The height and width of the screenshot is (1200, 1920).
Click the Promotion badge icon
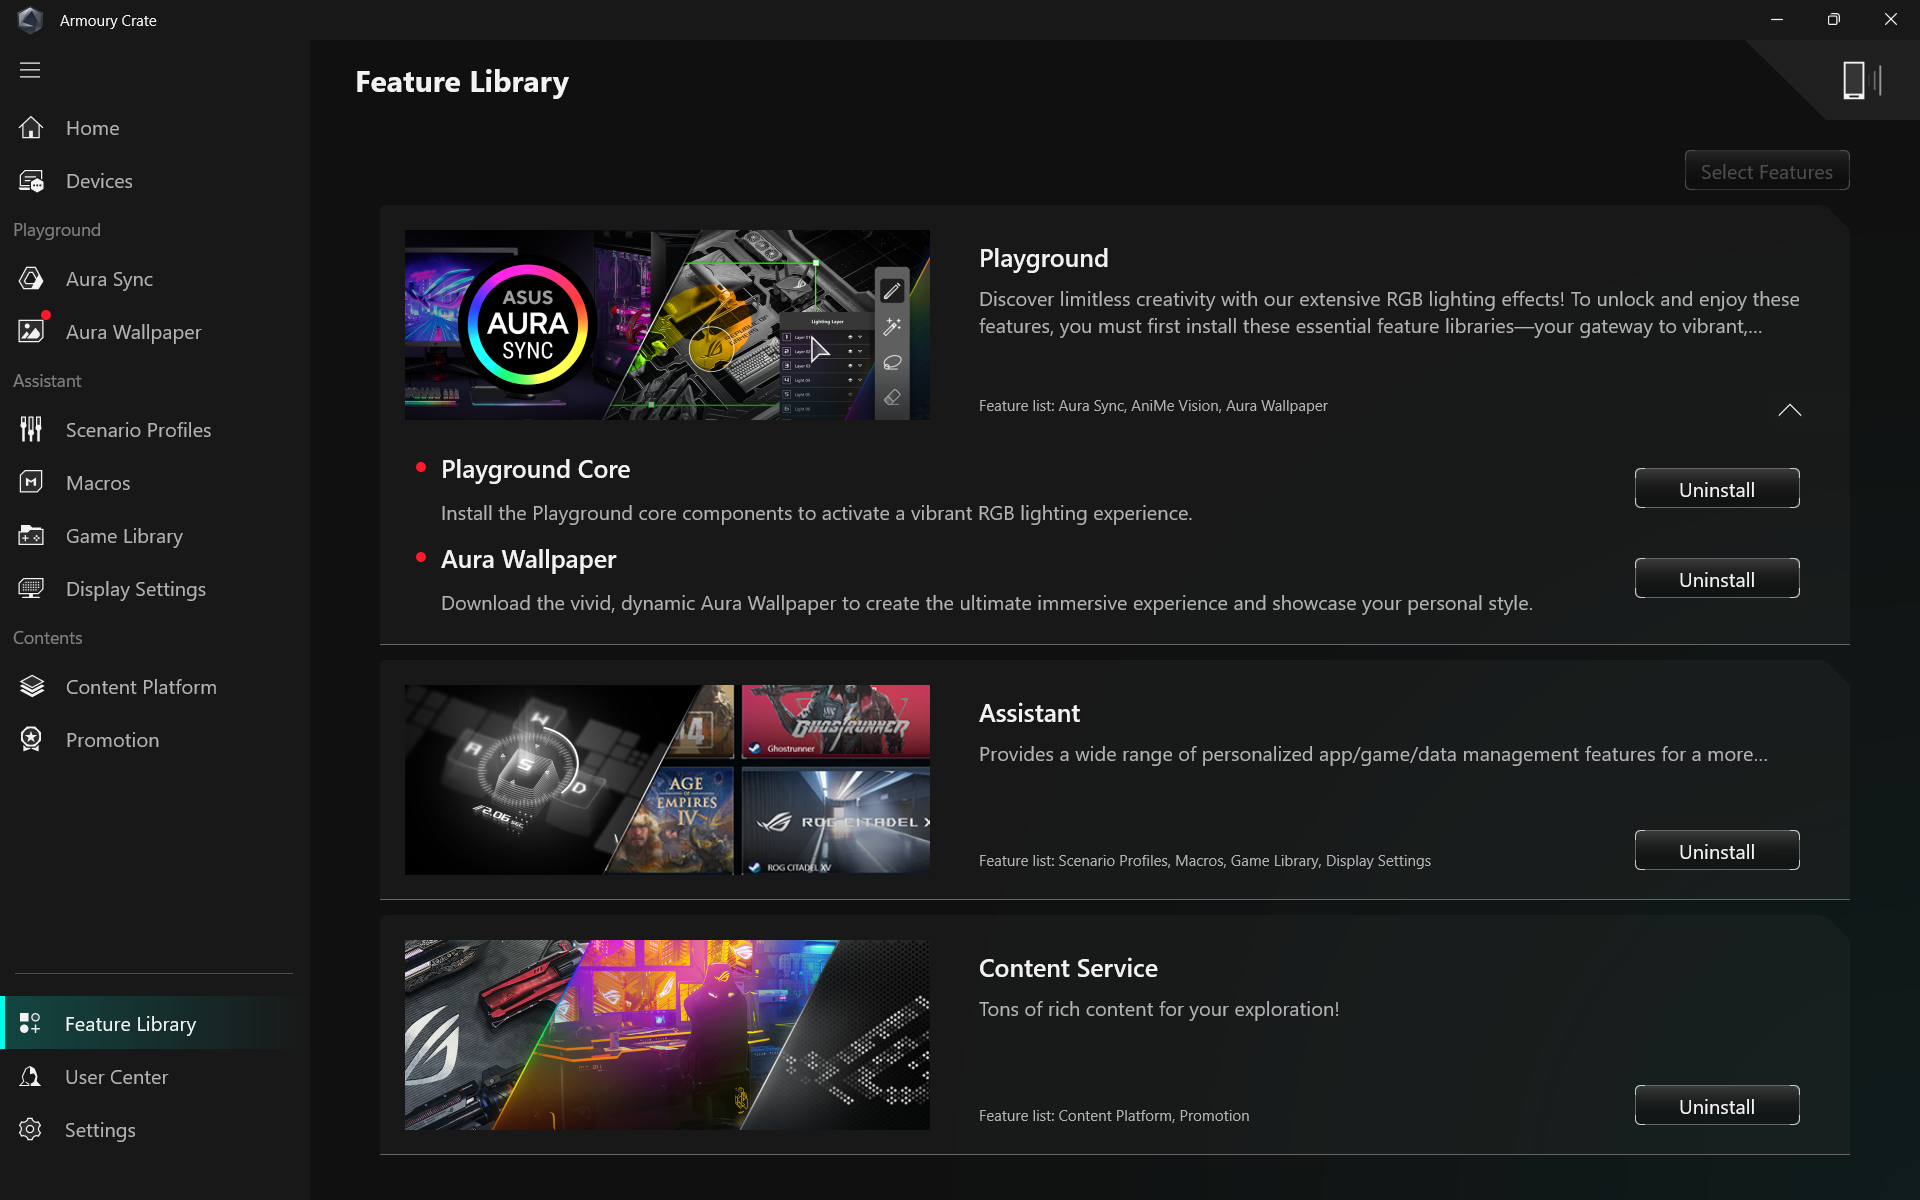(31, 740)
